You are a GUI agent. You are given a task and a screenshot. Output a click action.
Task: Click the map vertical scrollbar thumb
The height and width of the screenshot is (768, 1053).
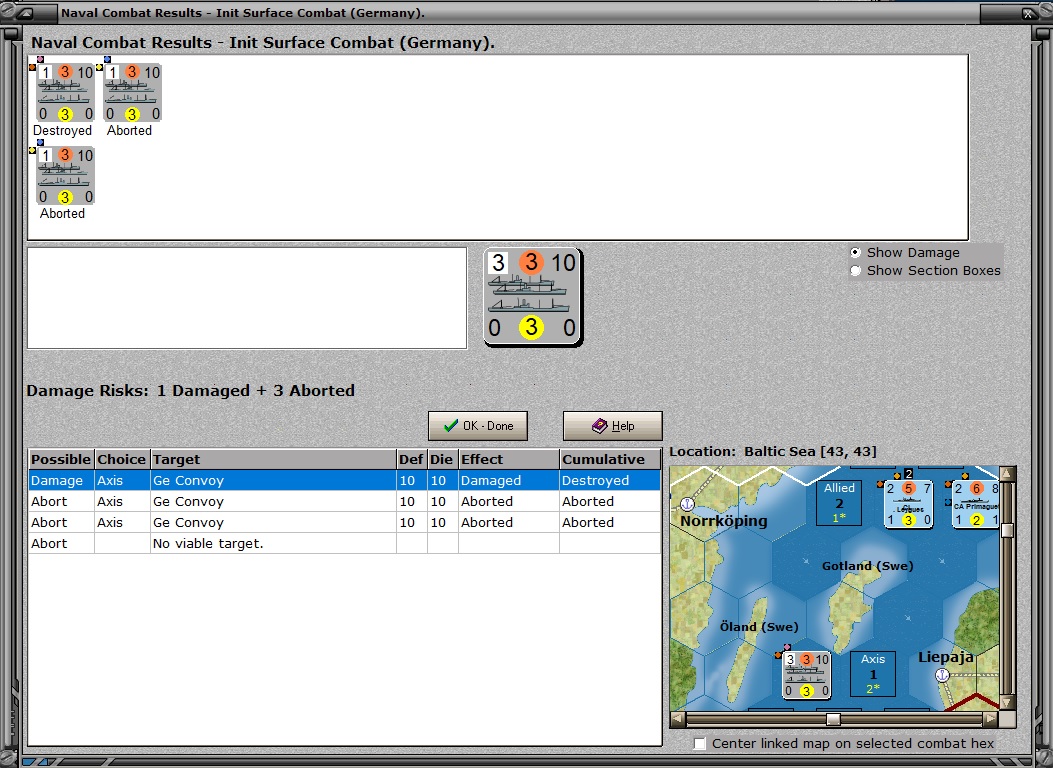point(1007,530)
